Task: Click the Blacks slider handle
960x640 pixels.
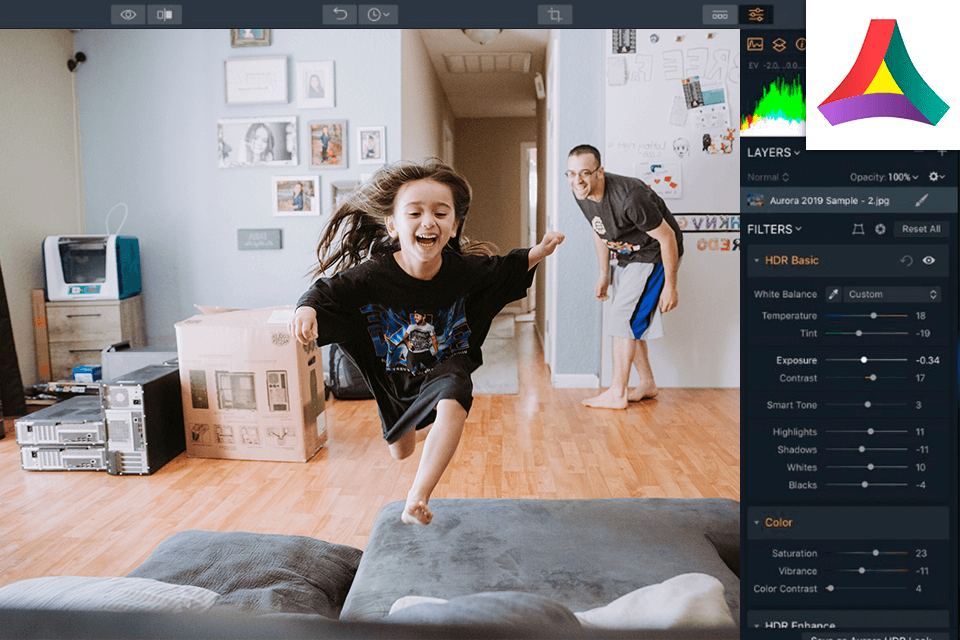Action: pos(864,485)
